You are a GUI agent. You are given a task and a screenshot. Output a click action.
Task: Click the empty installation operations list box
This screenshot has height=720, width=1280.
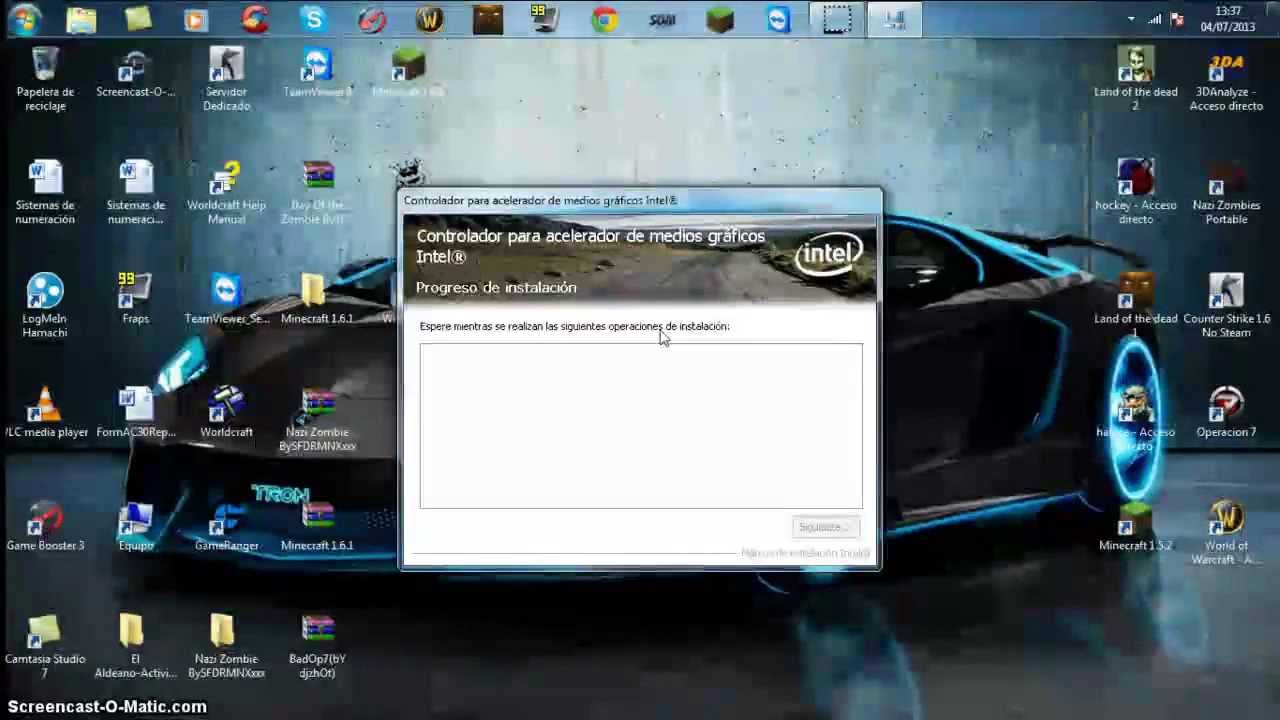coord(641,426)
